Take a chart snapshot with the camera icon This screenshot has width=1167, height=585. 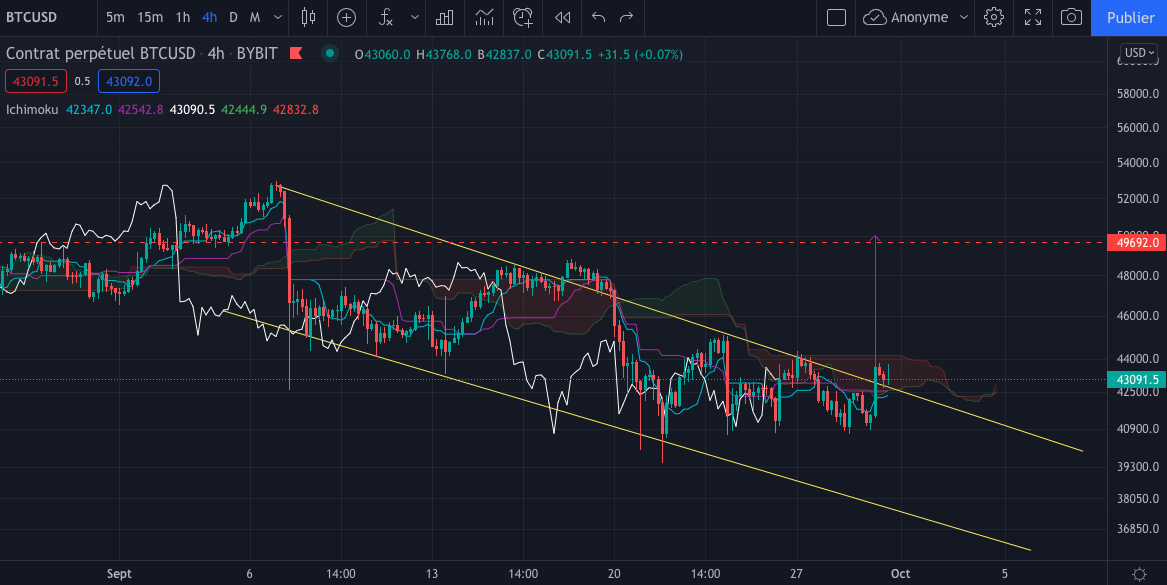click(1072, 17)
